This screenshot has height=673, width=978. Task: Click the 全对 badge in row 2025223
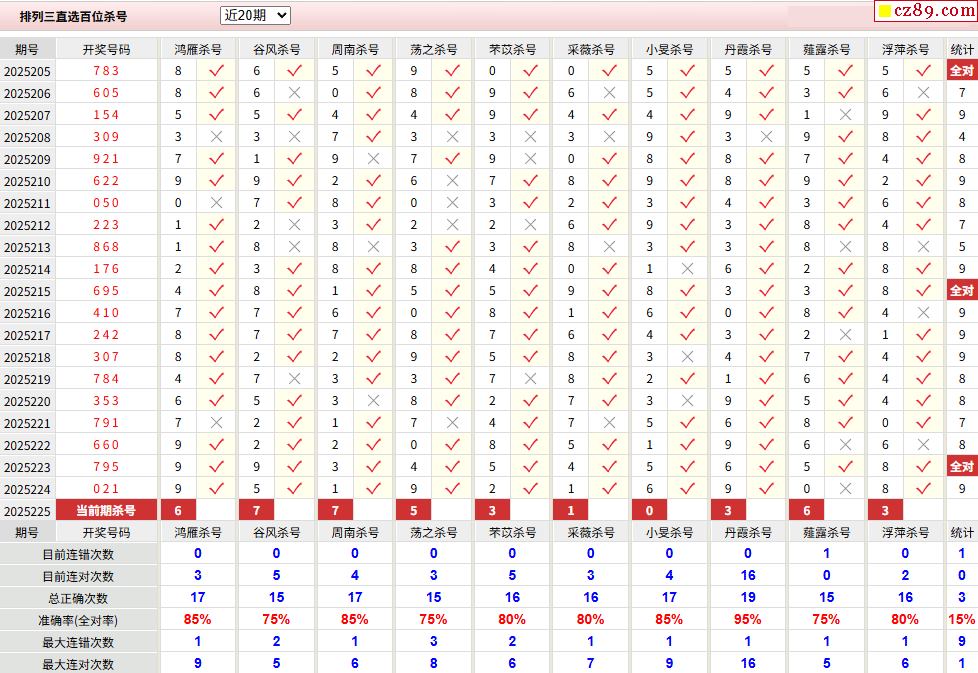(x=962, y=467)
